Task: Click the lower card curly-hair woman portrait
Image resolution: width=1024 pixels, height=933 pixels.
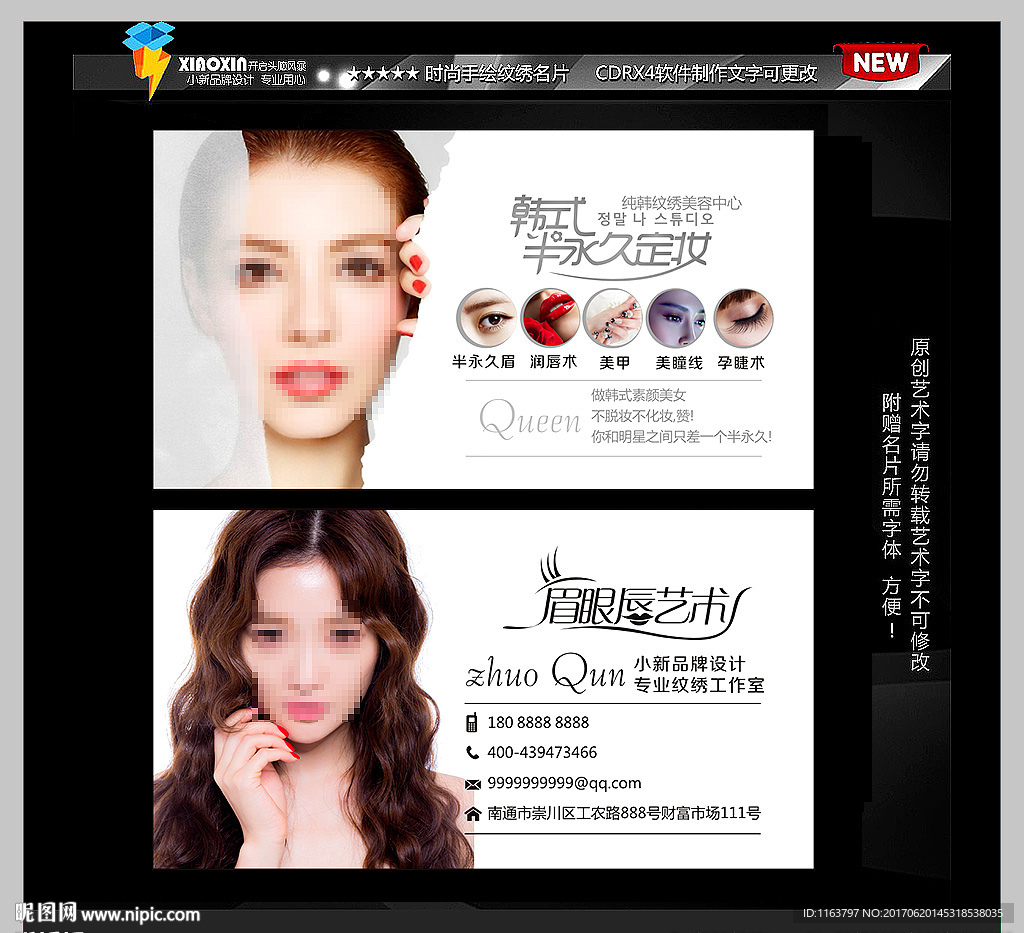Action: 312,689
